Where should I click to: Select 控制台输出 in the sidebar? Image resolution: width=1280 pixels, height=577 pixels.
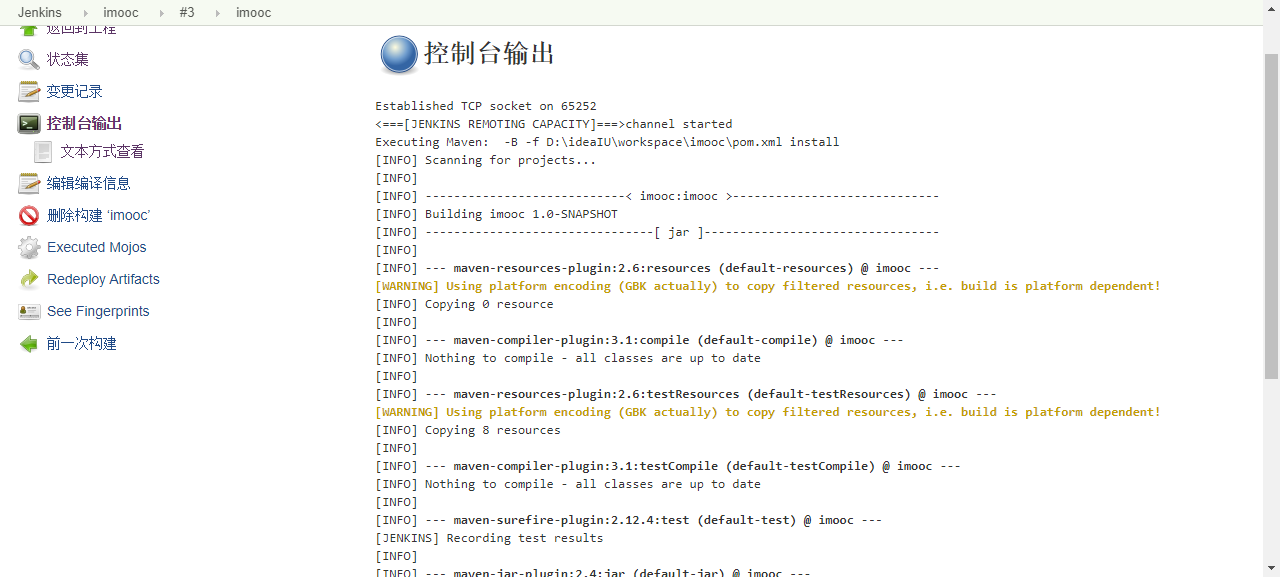point(85,123)
